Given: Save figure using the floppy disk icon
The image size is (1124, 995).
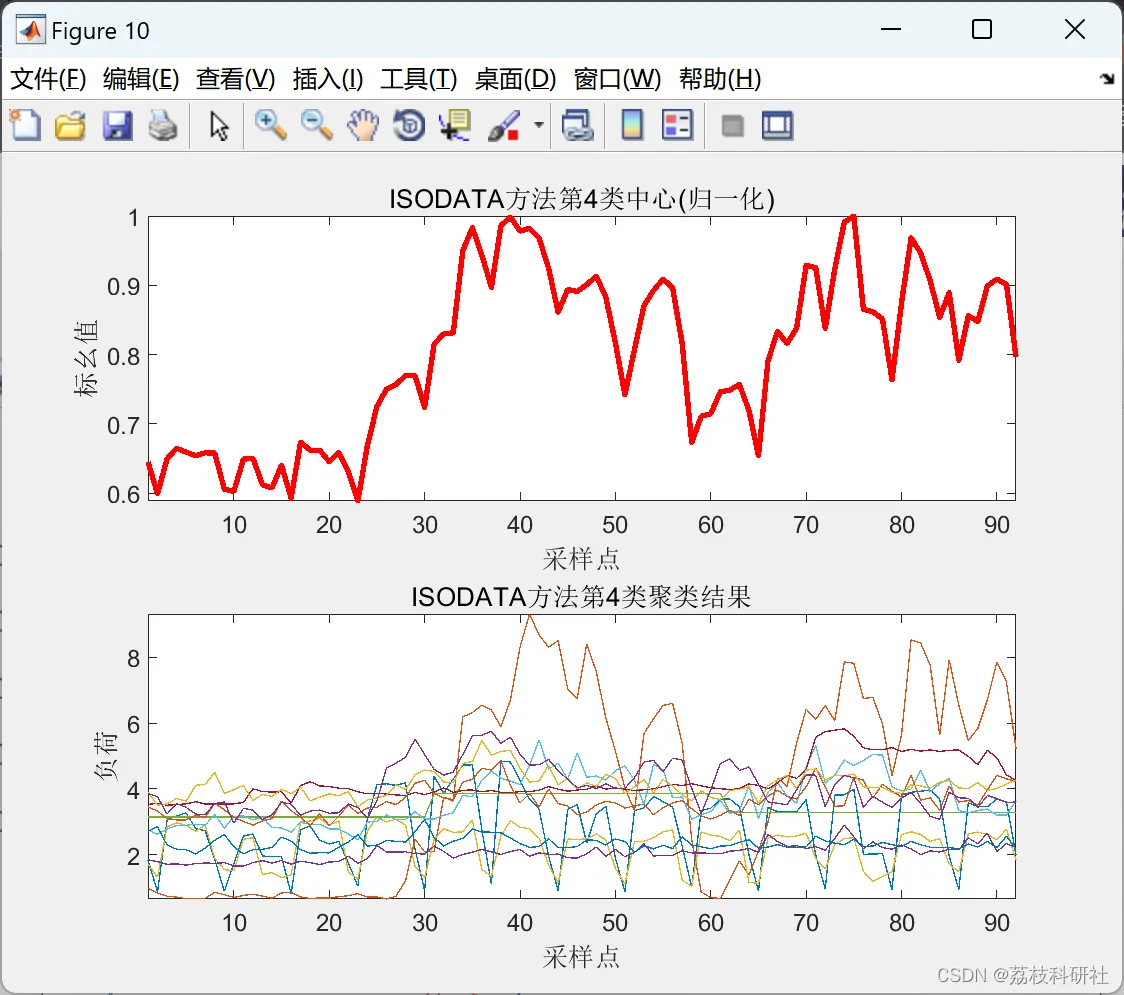Looking at the screenshot, I should 117,126.
